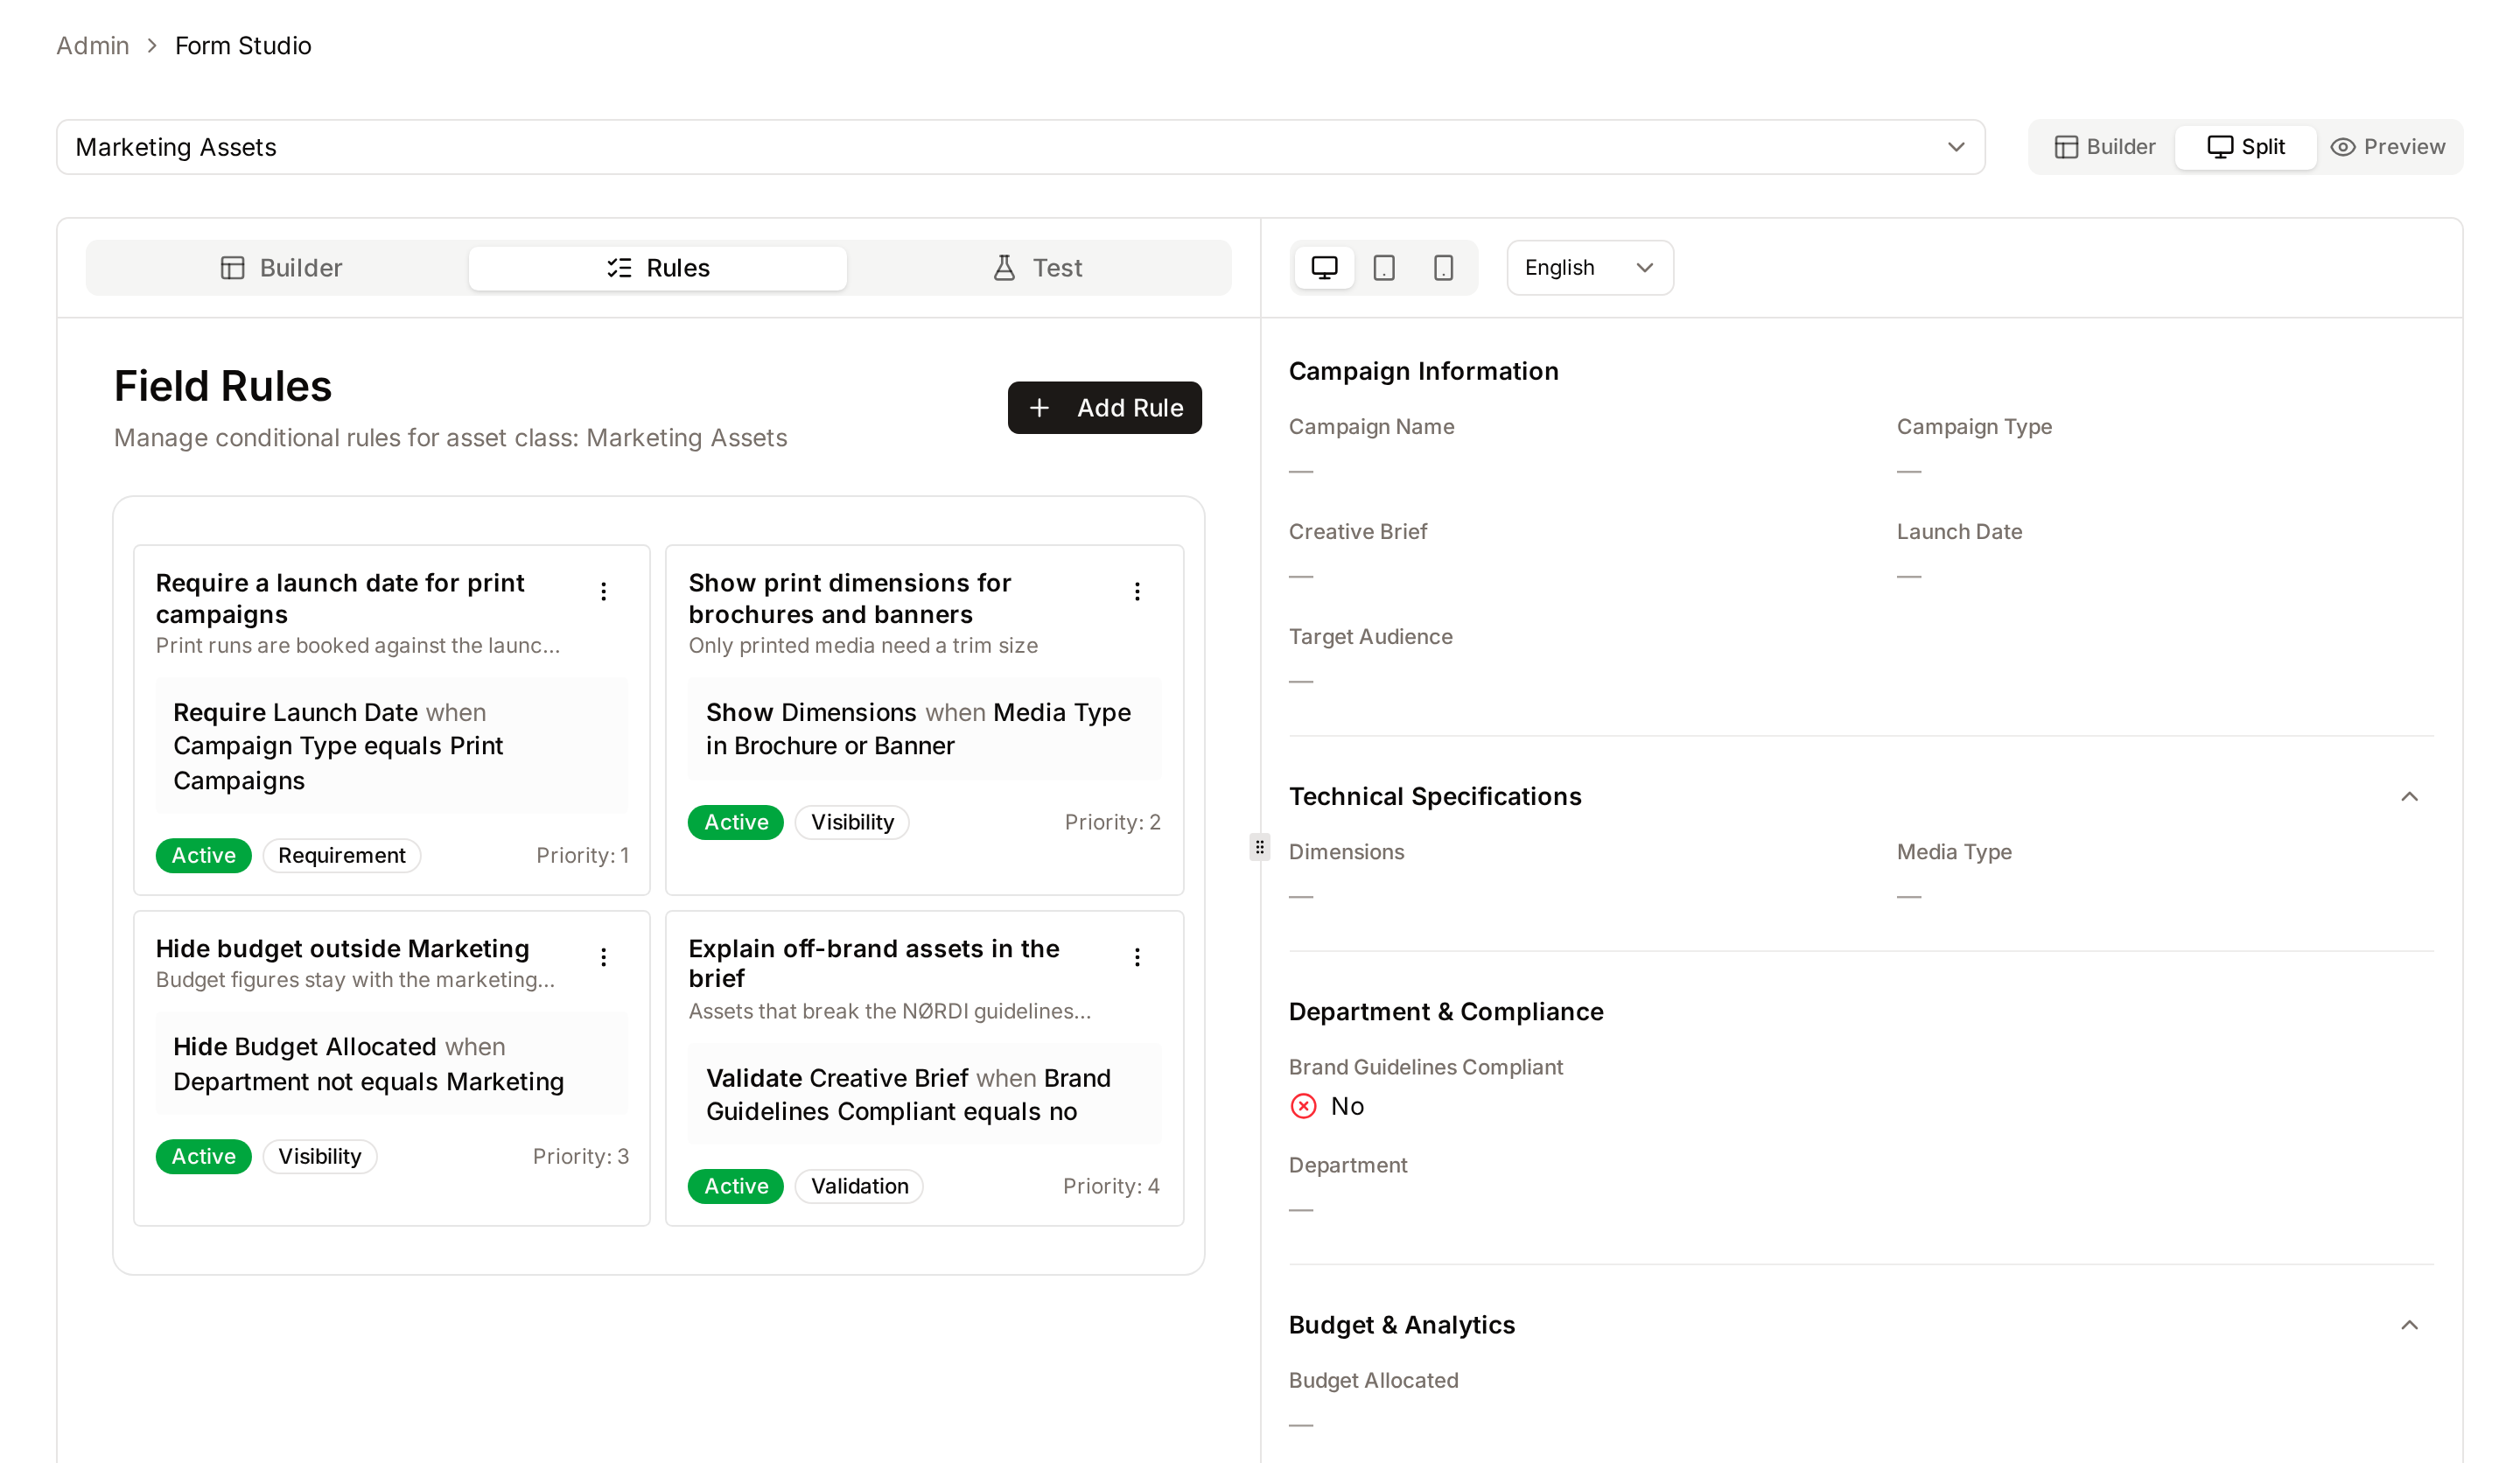2520x1463 pixels.
Task: Click the red X compliance icon
Action: pos(1303,1106)
